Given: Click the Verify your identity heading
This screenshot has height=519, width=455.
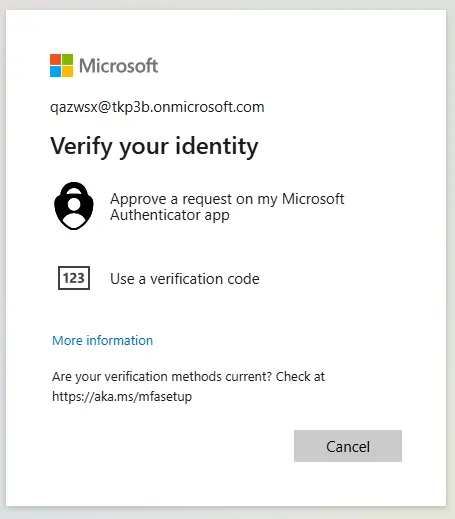Looking at the screenshot, I should coord(154,146).
